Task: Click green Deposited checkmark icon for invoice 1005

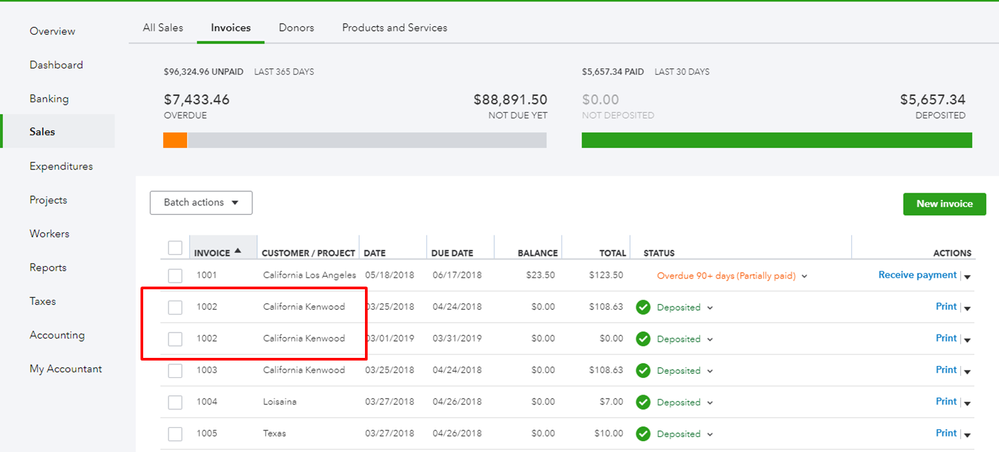Action: pos(644,434)
